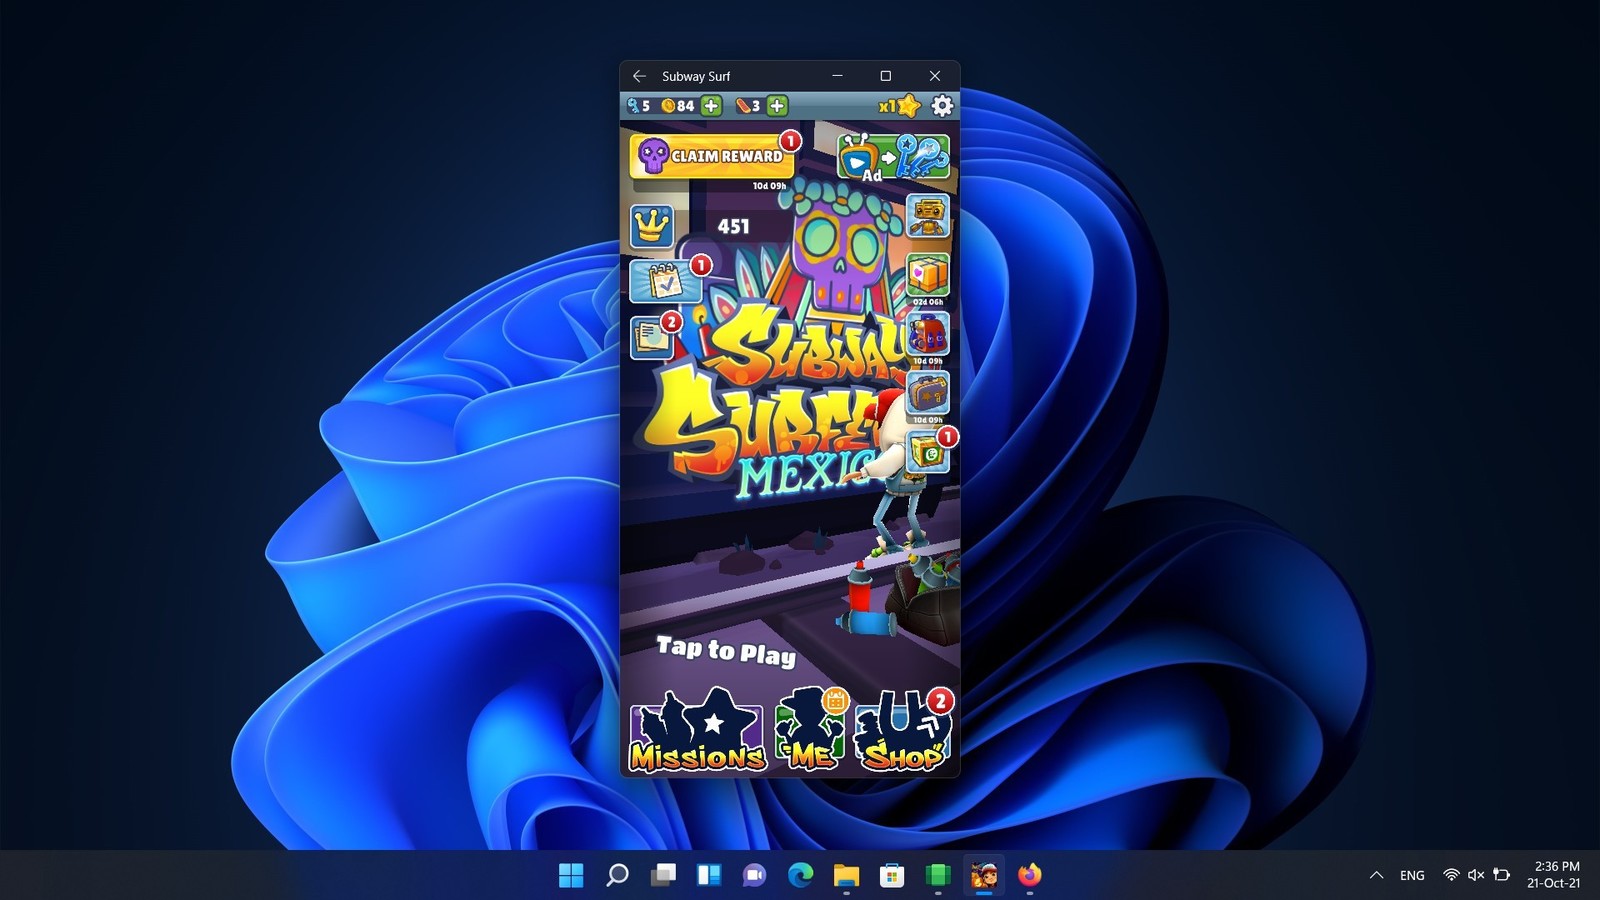Watch the ad for free keys
Image resolution: width=1600 pixels, height=900 pixels.
tap(892, 158)
